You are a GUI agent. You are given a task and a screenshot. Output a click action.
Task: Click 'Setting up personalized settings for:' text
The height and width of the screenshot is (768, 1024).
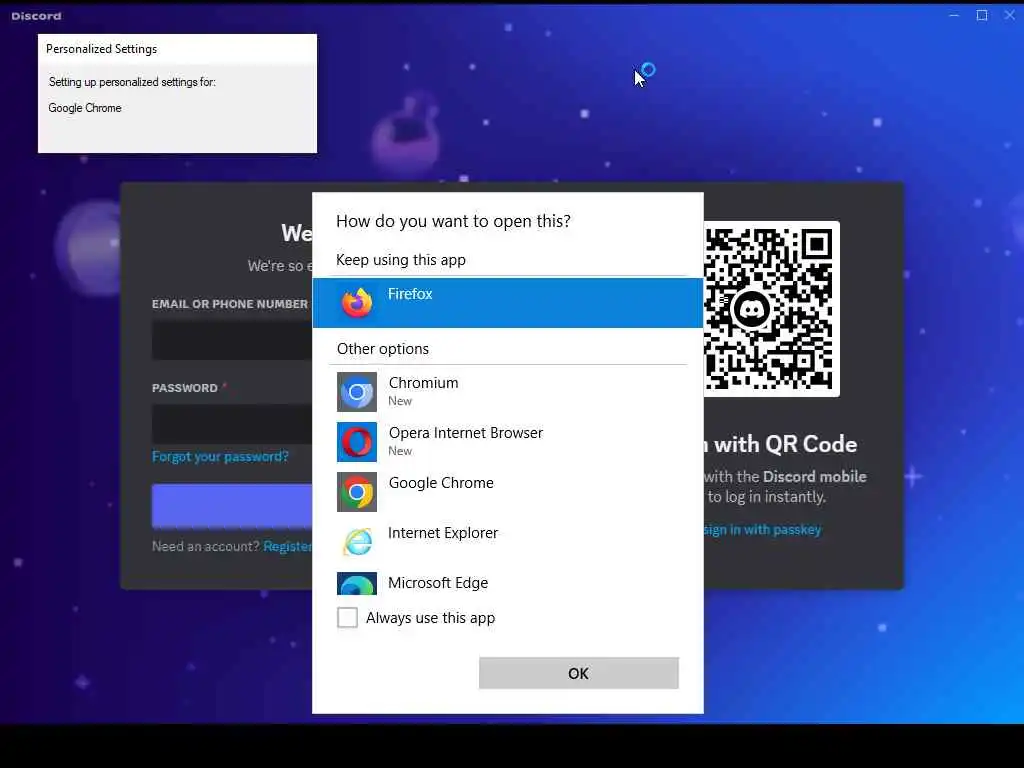click(x=132, y=82)
